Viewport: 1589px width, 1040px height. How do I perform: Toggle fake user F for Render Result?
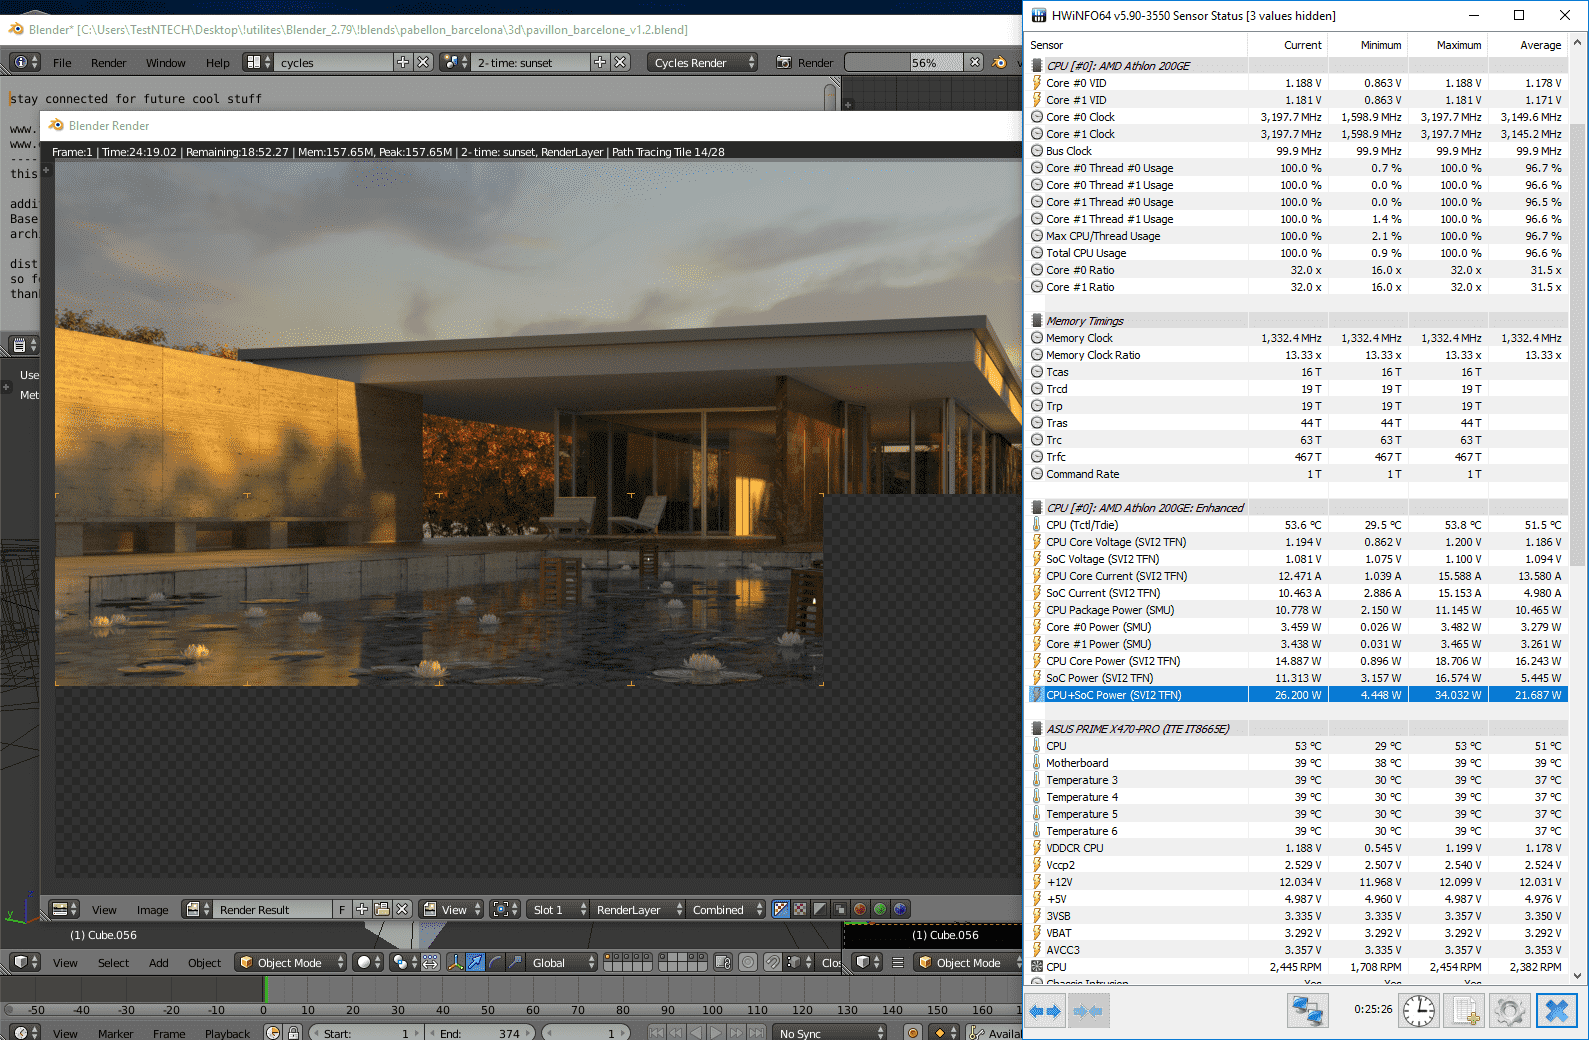pos(342,909)
